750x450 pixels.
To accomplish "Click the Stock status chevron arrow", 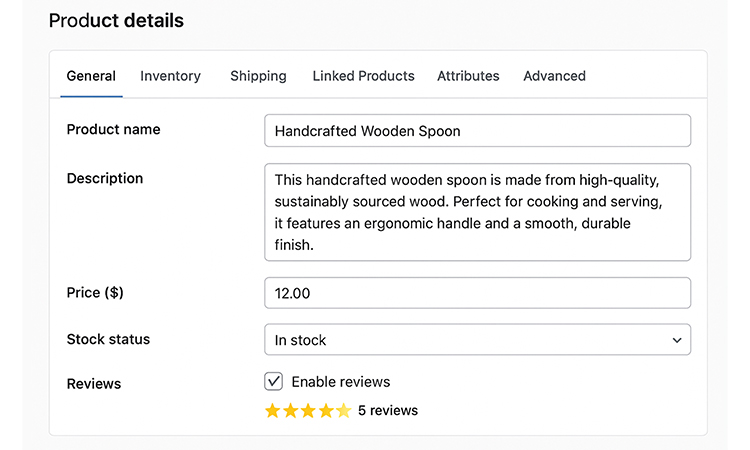I will 677,340.
